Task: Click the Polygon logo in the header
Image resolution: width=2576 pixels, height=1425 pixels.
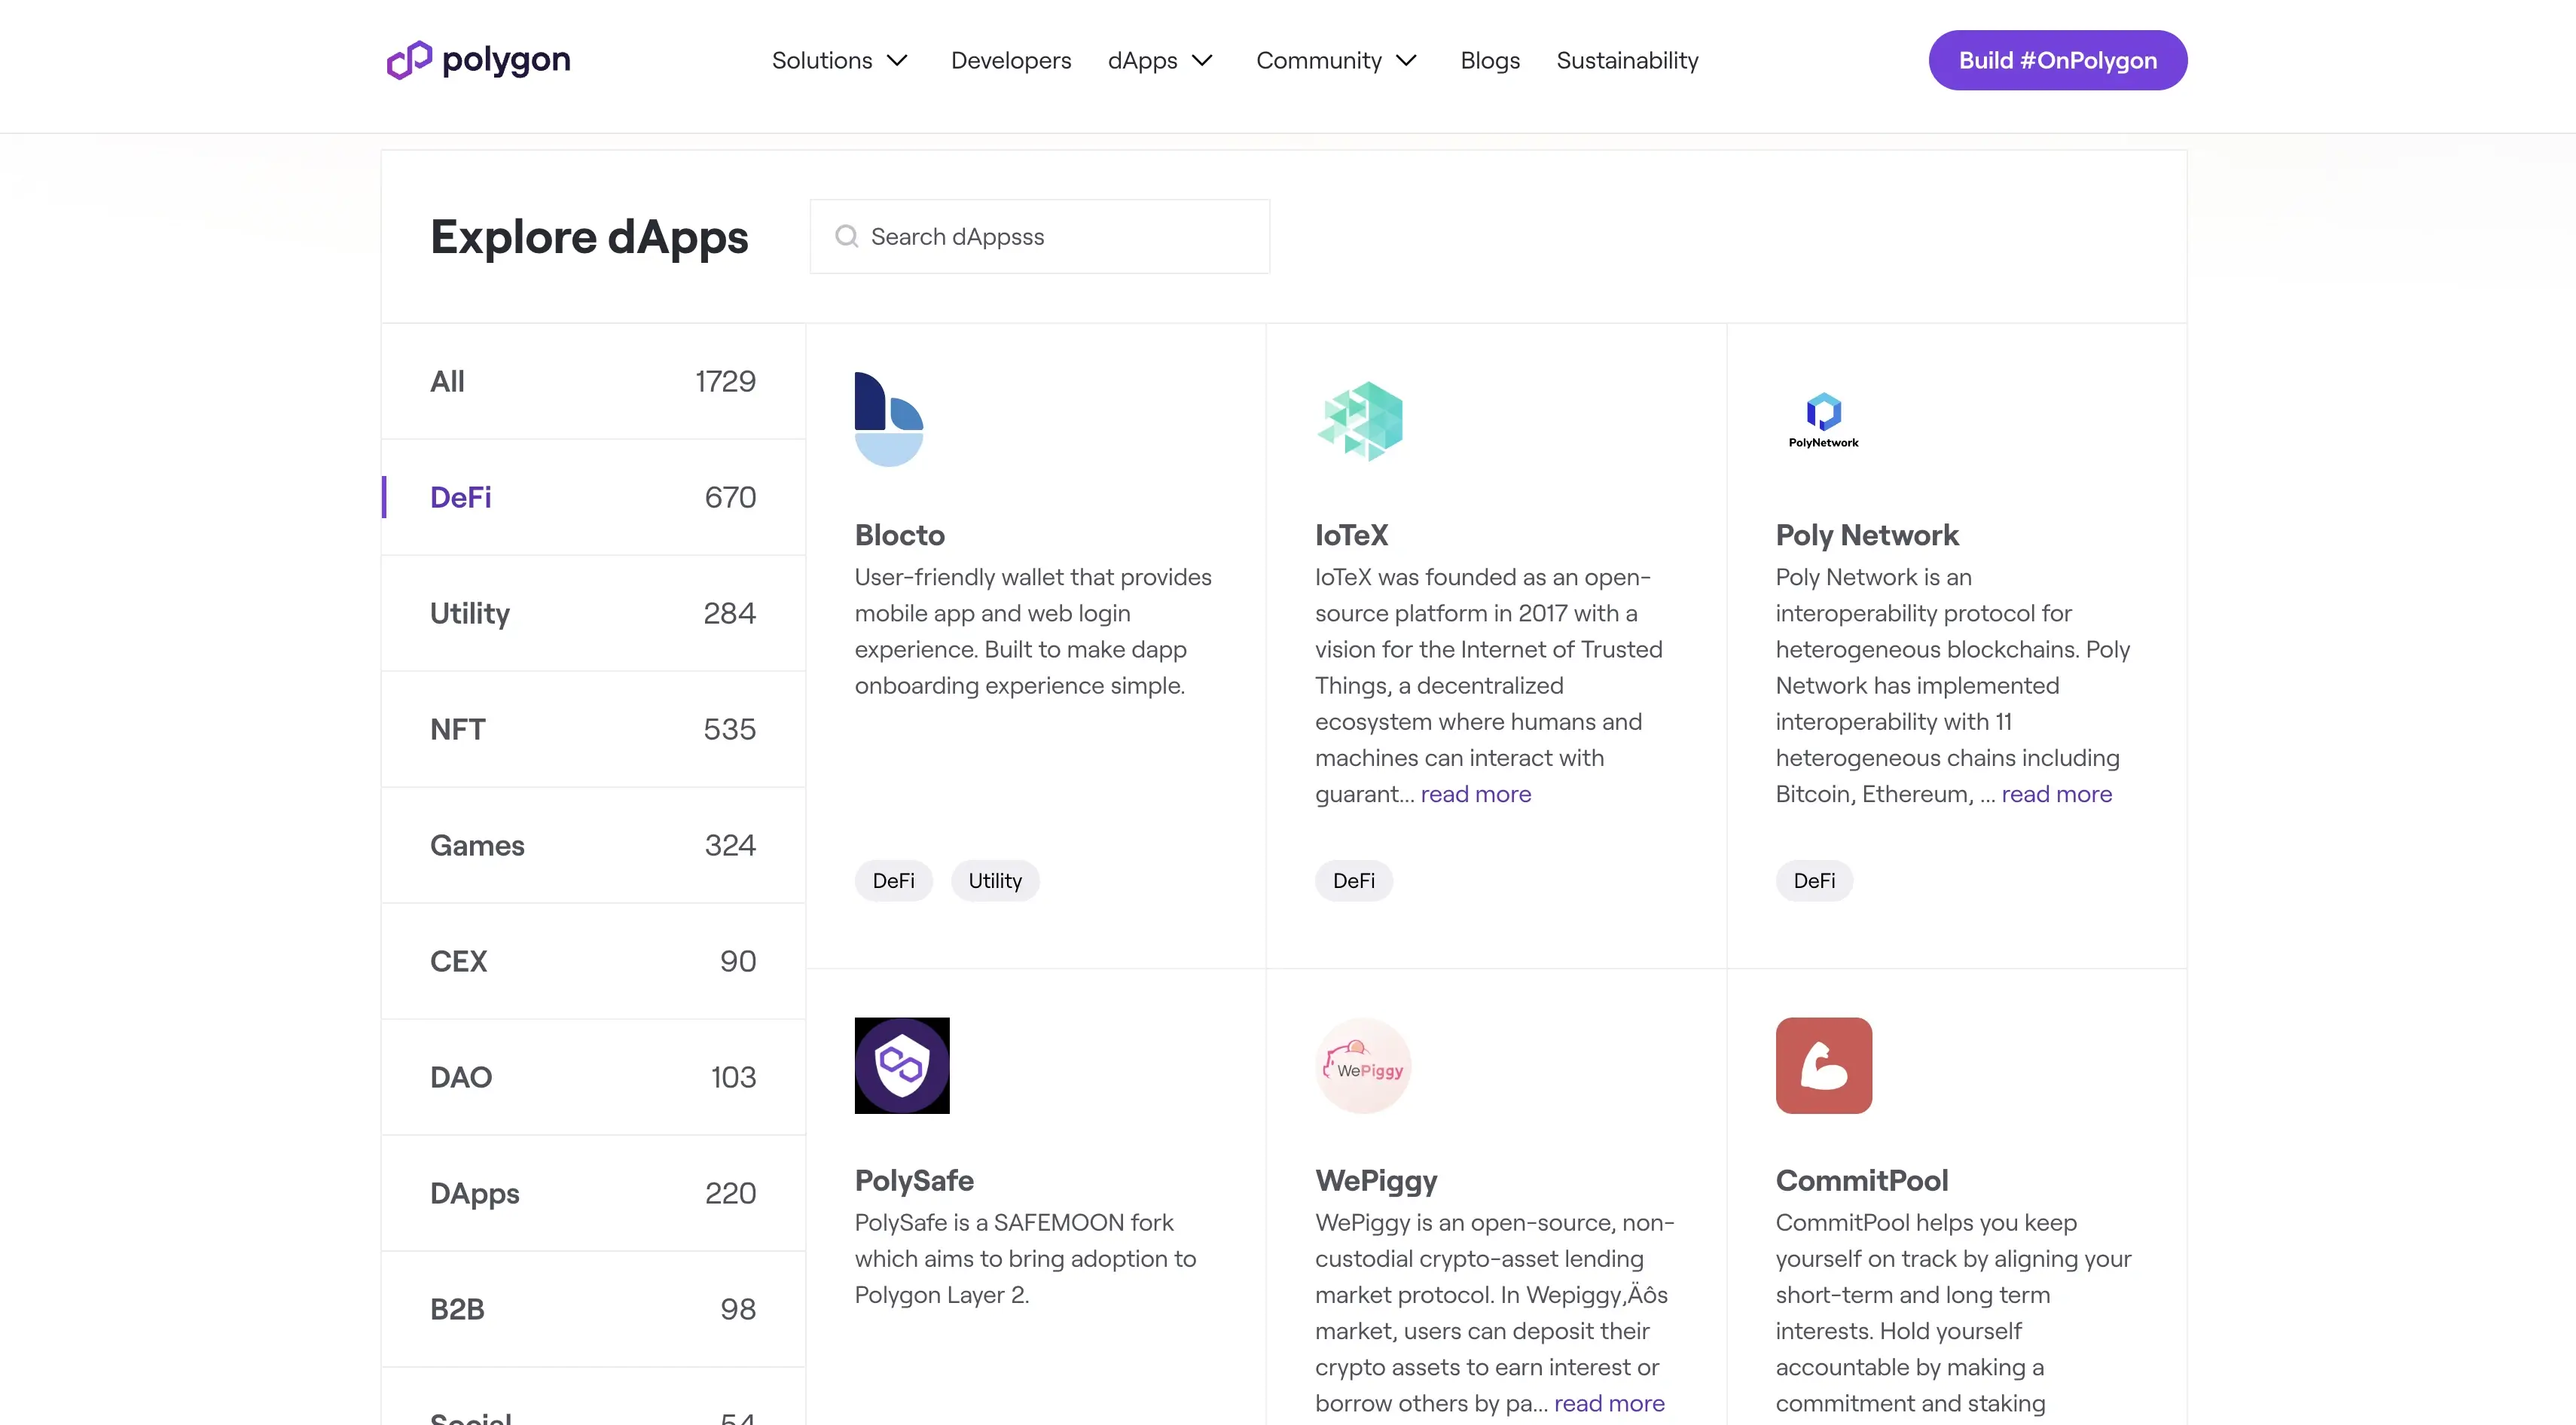Action: [x=477, y=60]
